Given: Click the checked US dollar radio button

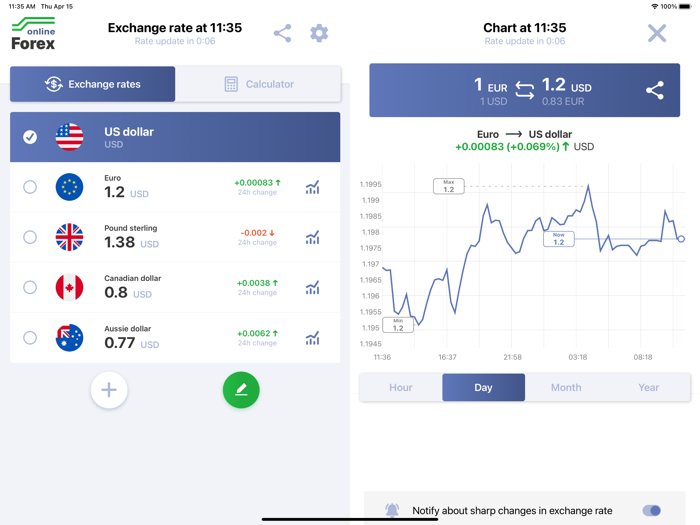Looking at the screenshot, I should pos(30,137).
